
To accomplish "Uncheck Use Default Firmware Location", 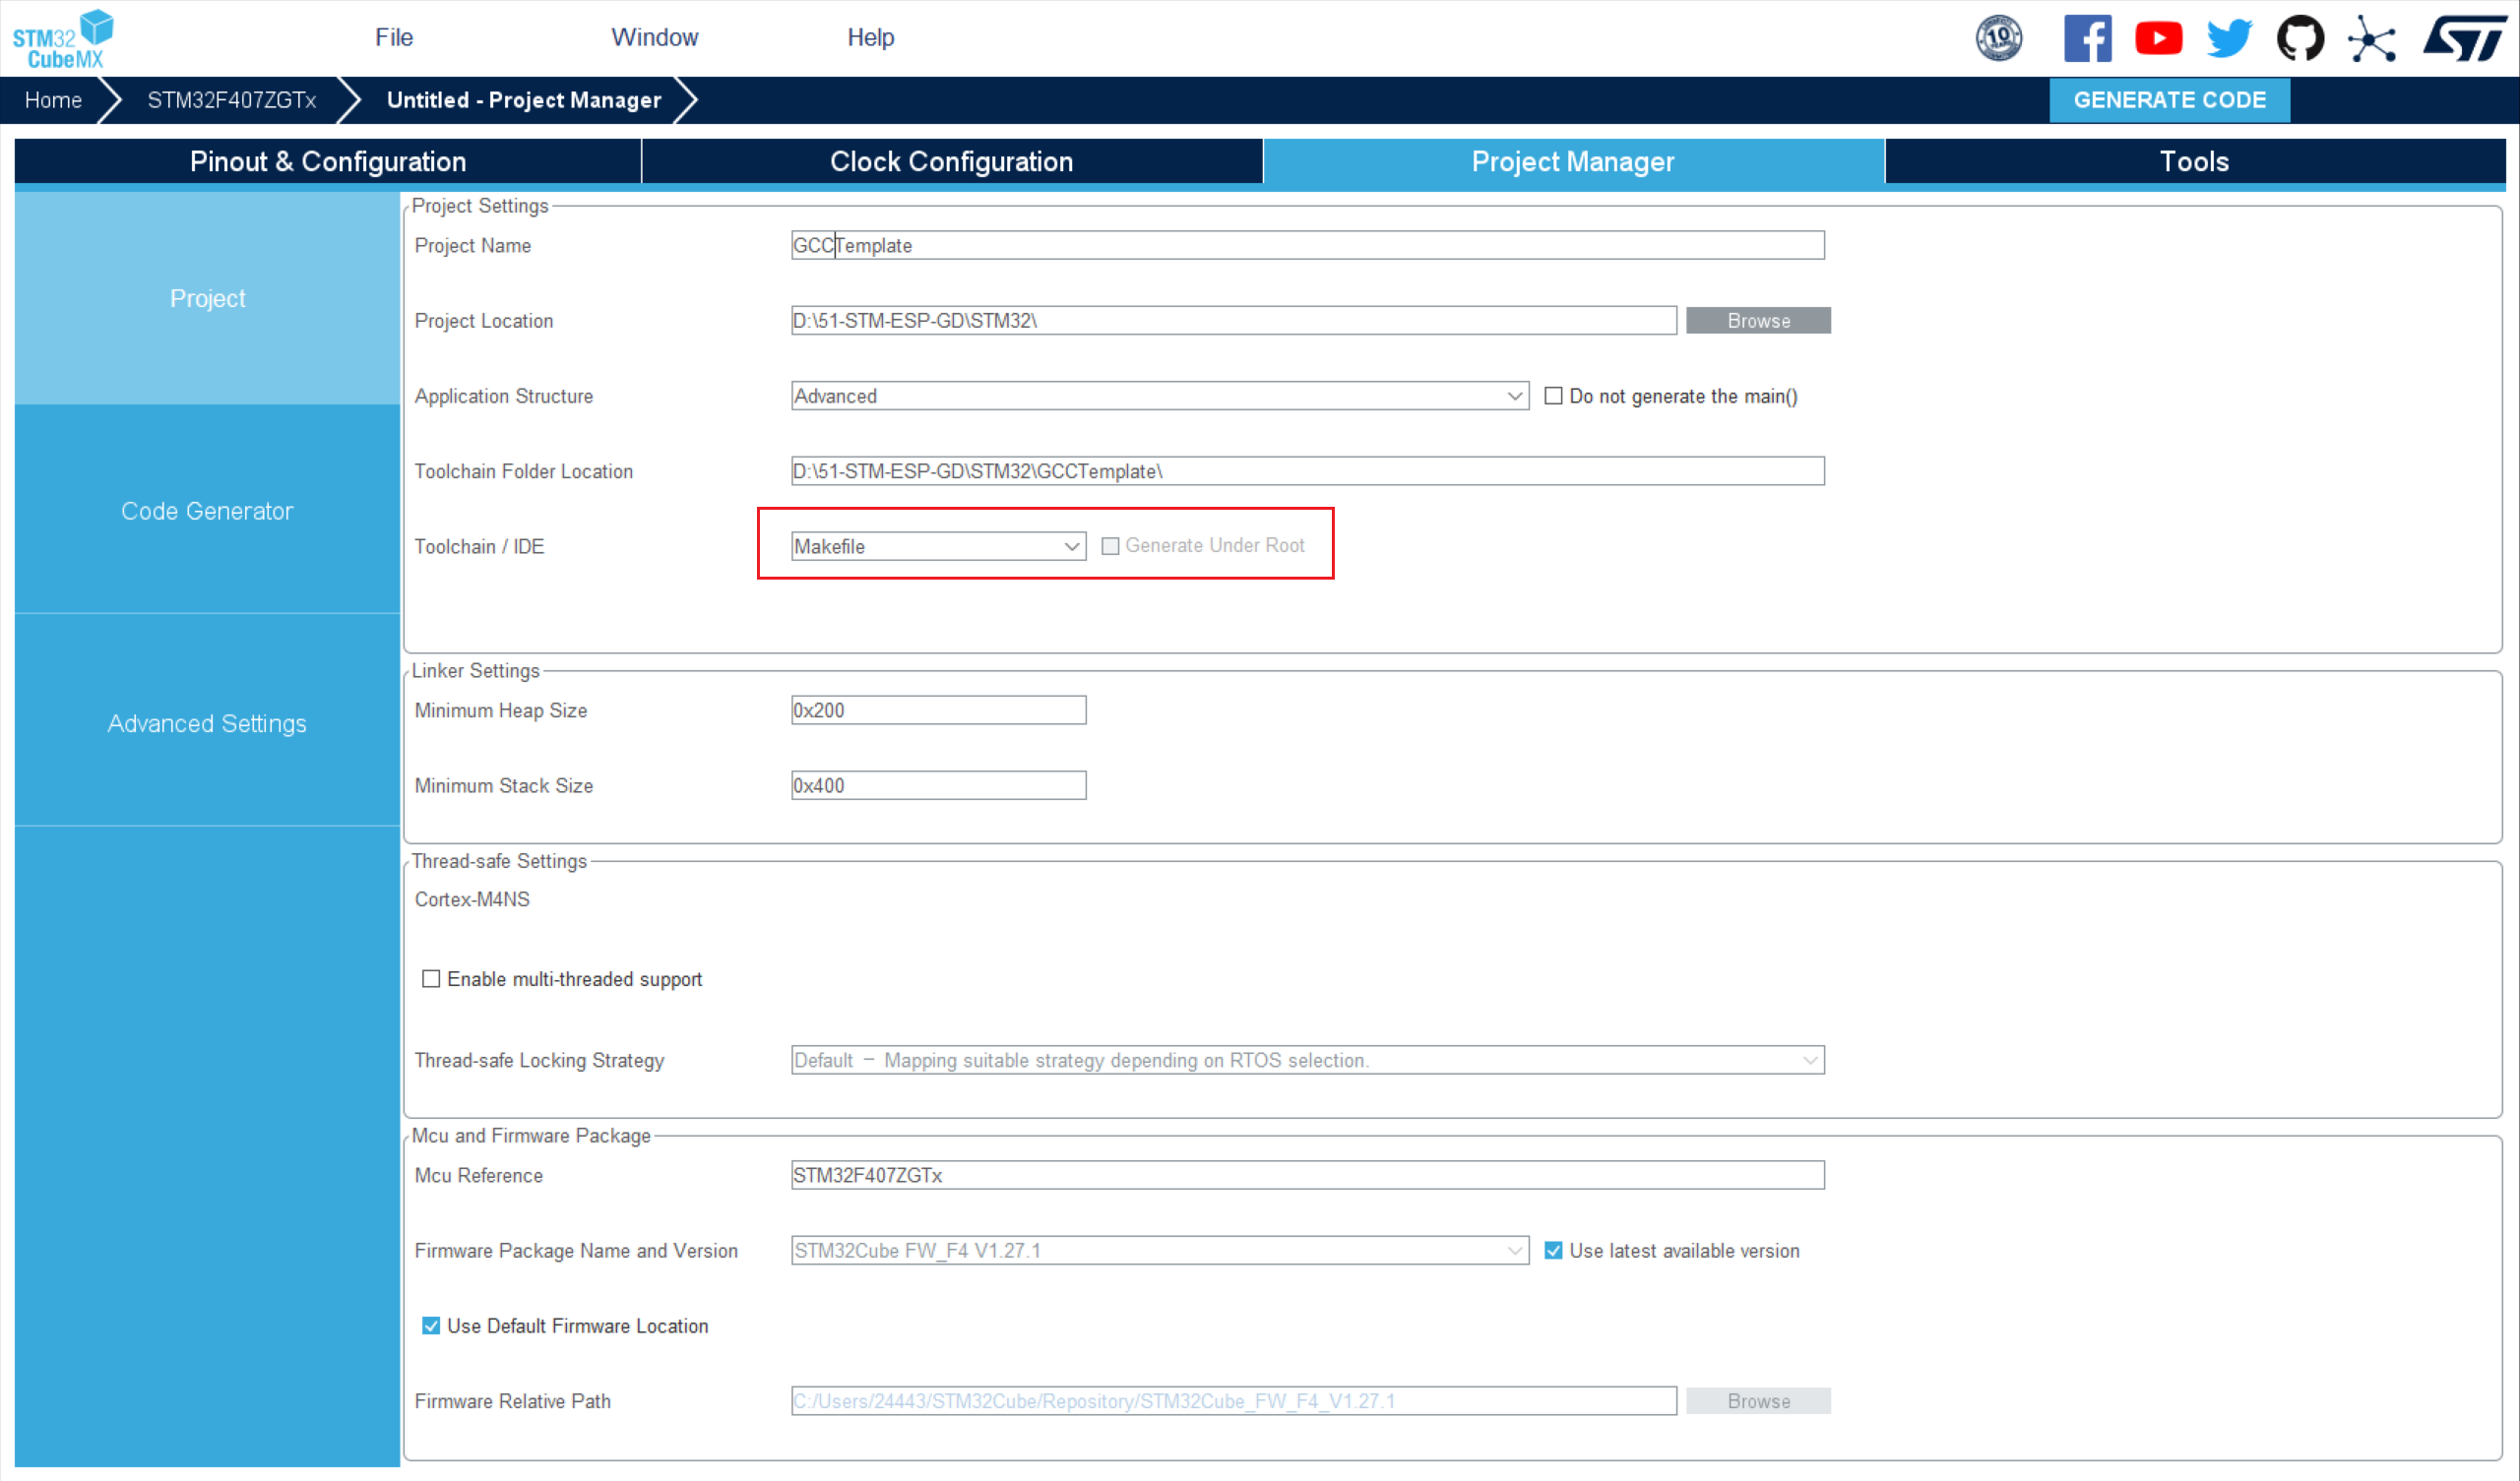I will pyautogui.click(x=431, y=1326).
